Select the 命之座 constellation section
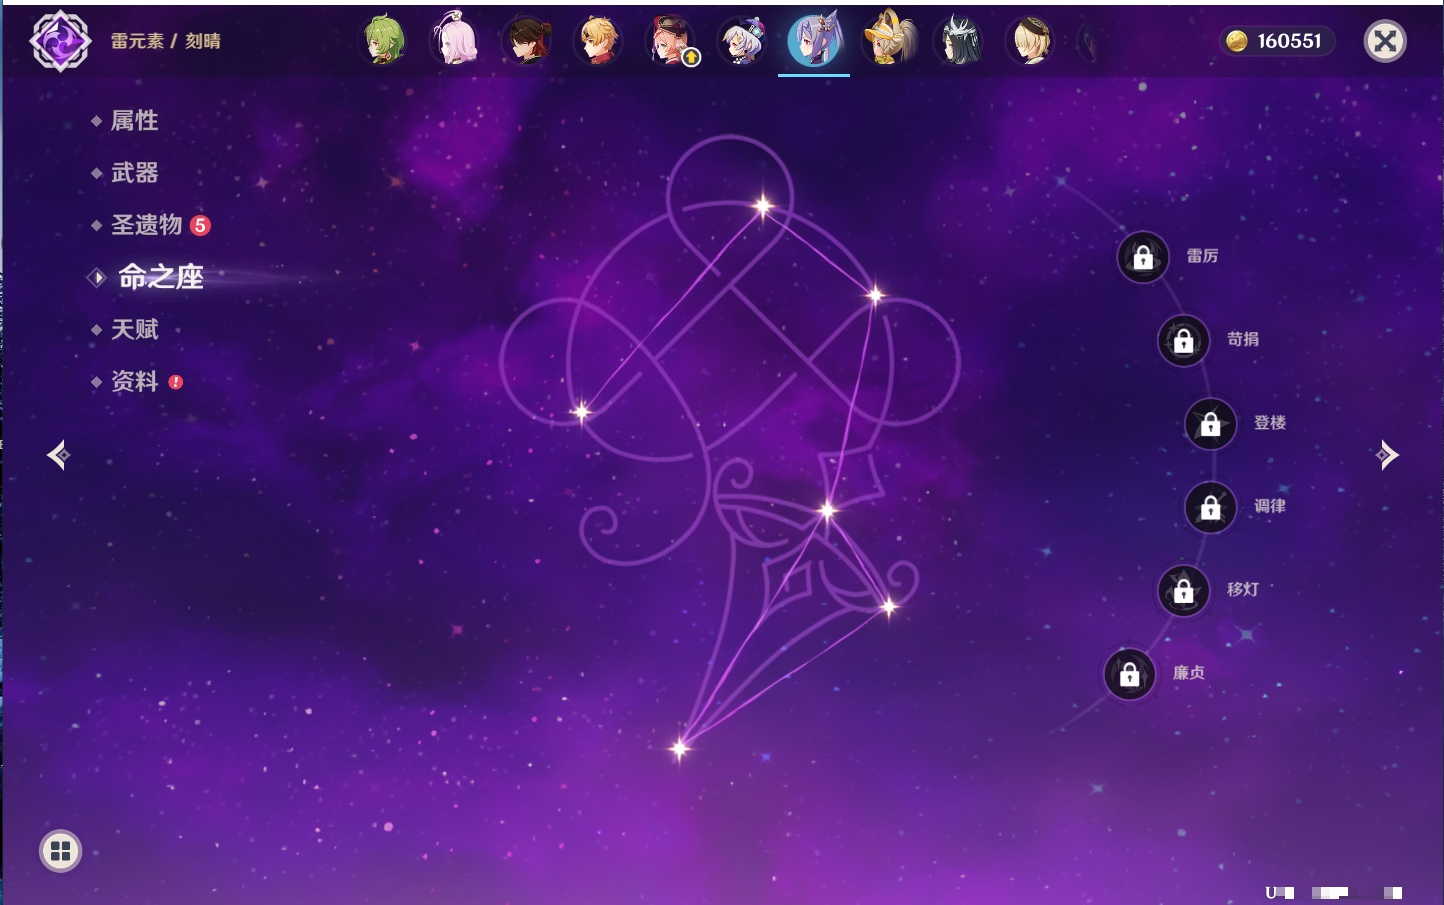This screenshot has width=1444, height=905. coord(160,277)
